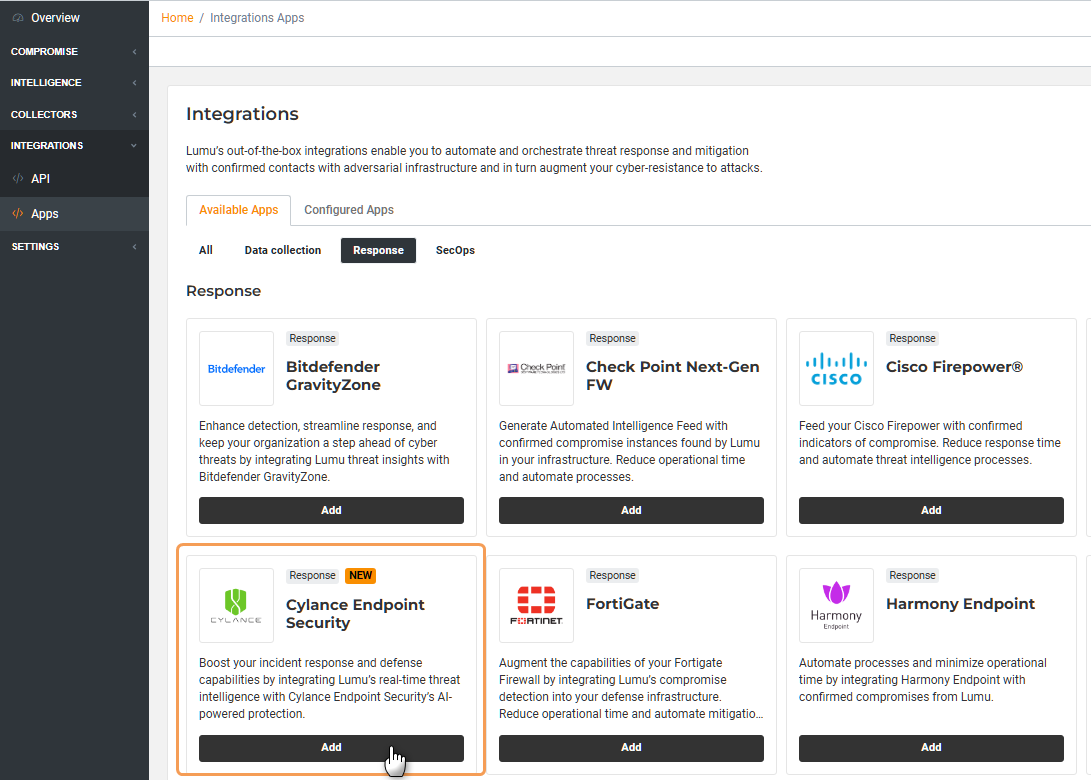Screen dimensions: 1091x780
Task: Click the code icon beside API
Action: click(x=18, y=179)
